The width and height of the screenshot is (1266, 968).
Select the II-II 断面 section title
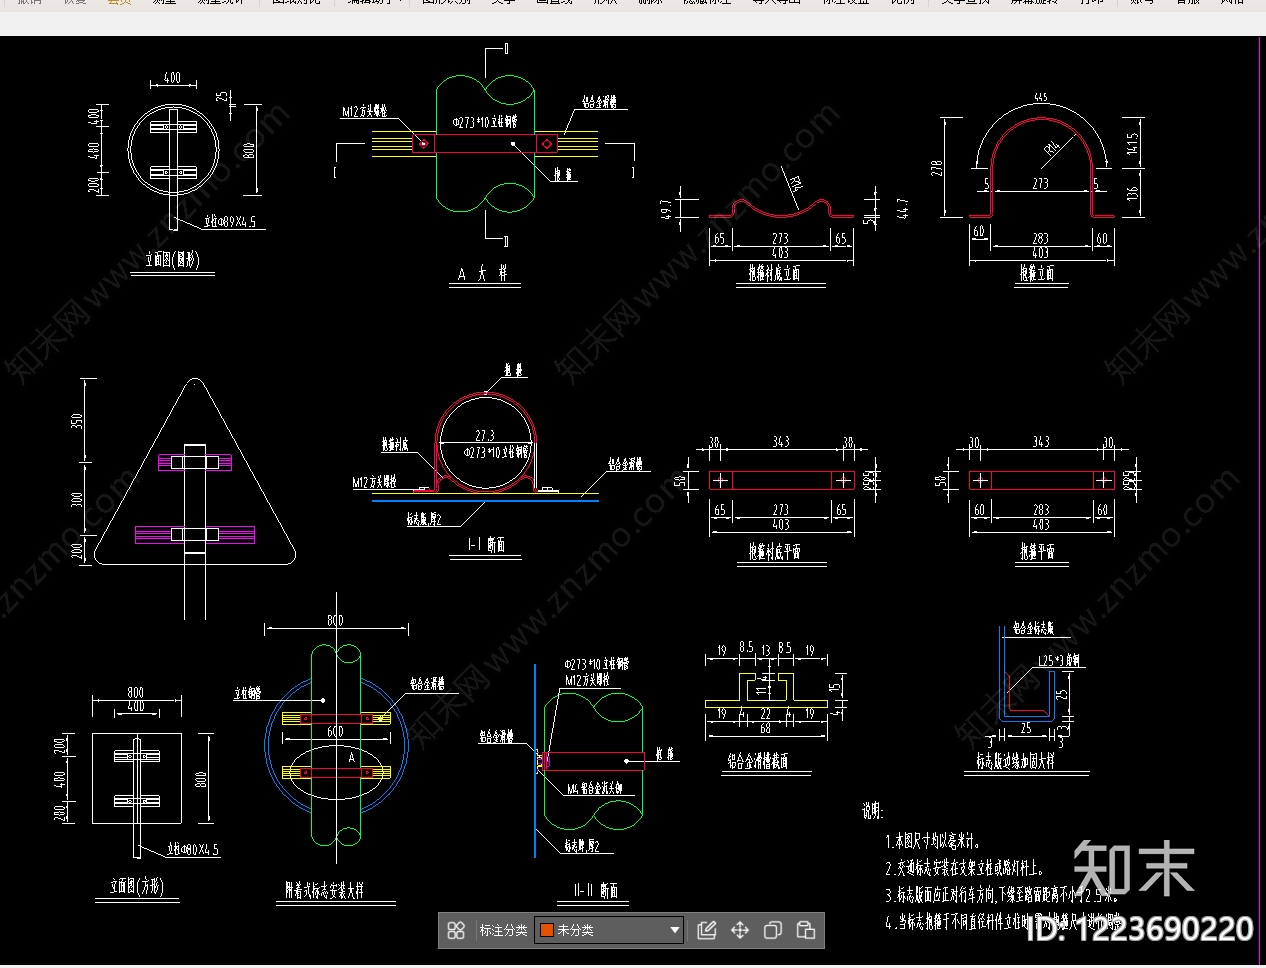(x=596, y=890)
